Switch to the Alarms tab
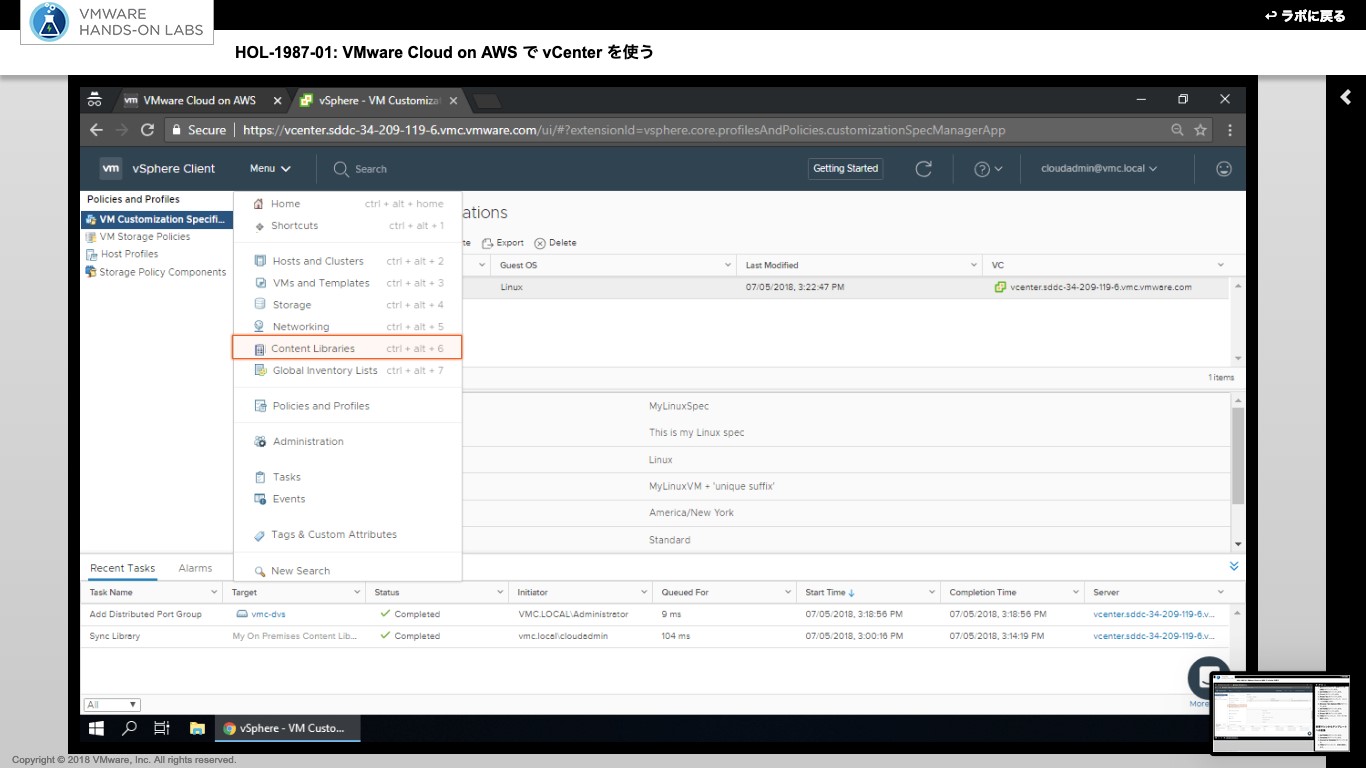 pyautogui.click(x=195, y=568)
